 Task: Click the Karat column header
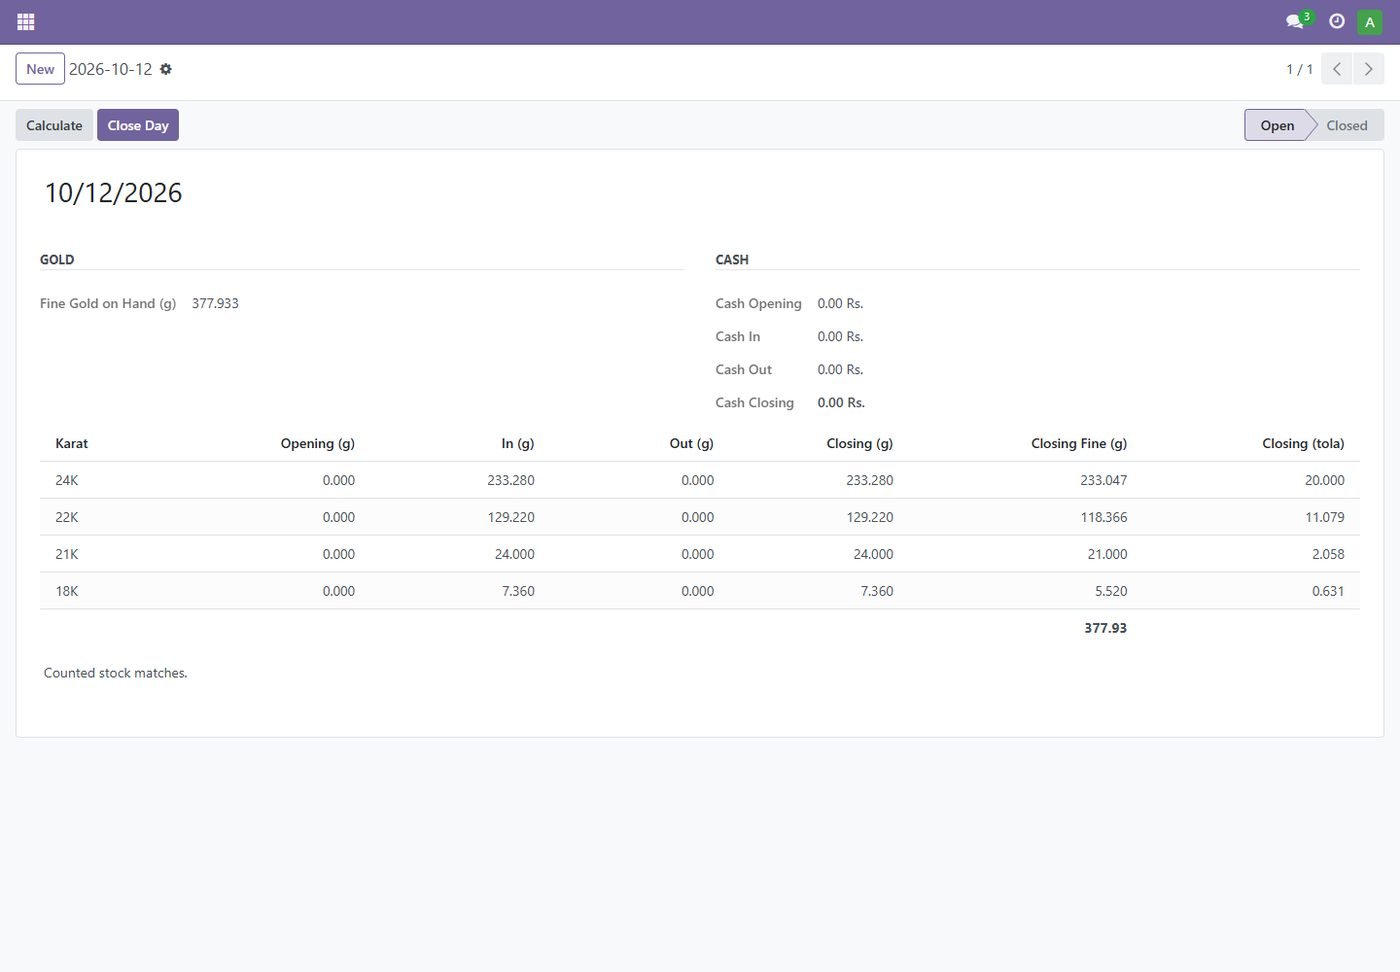click(72, 443)
